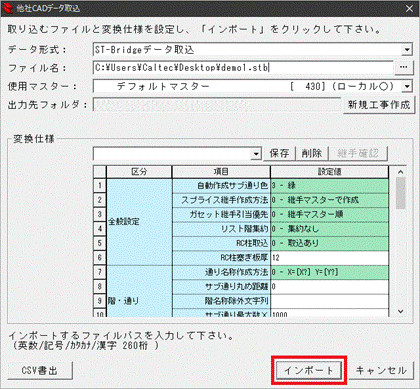Select the サブ通り丸め距離 value cell
Screen dimensions: 420x389
coord(329,287)
